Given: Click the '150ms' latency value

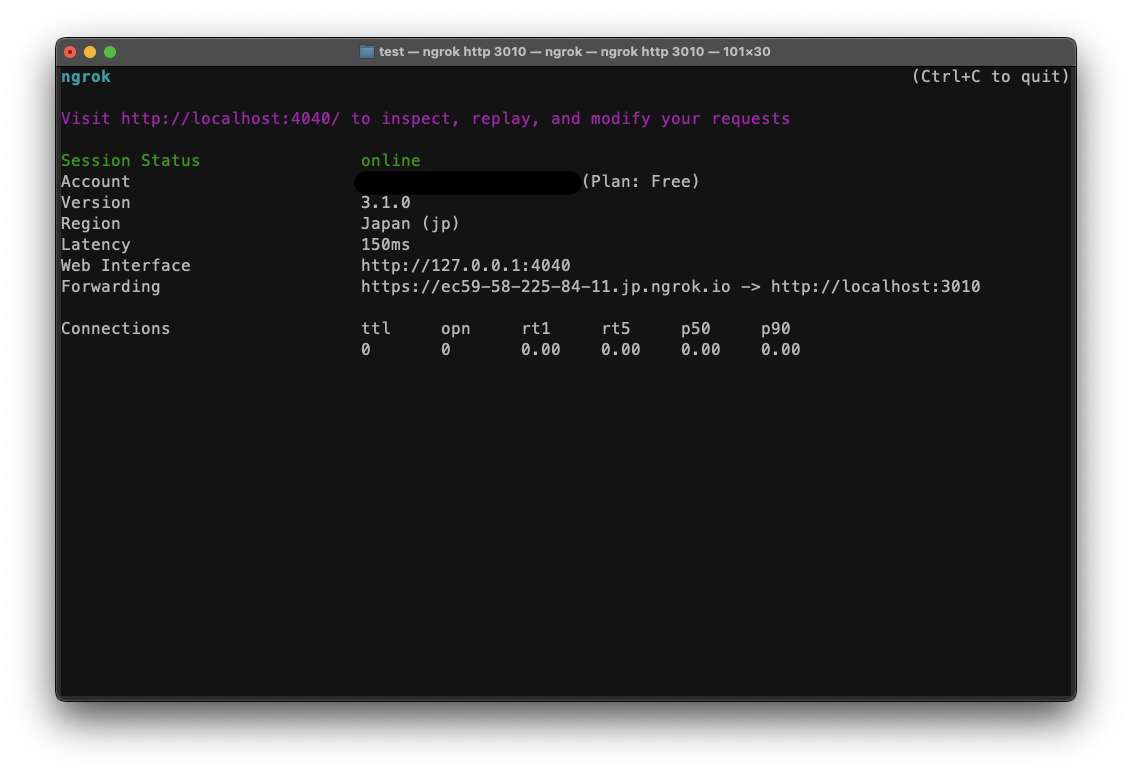Looking at the screenshot, I should pos(386,244).
